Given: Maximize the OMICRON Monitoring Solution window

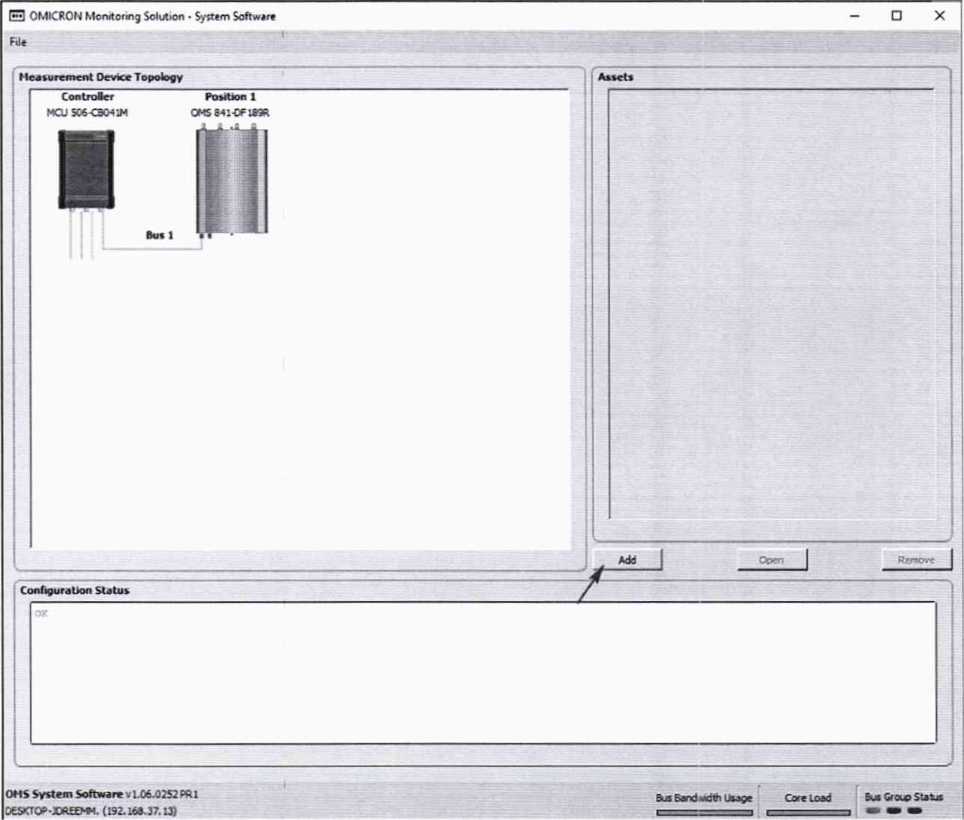Looking at the screenshot, I should click(896, 16).
